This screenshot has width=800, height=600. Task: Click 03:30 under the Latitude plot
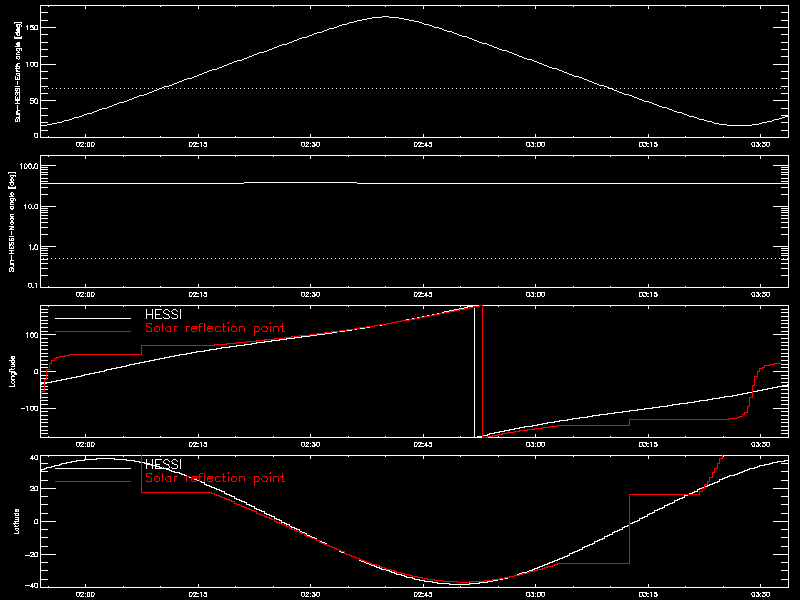(x=760, y=594)
